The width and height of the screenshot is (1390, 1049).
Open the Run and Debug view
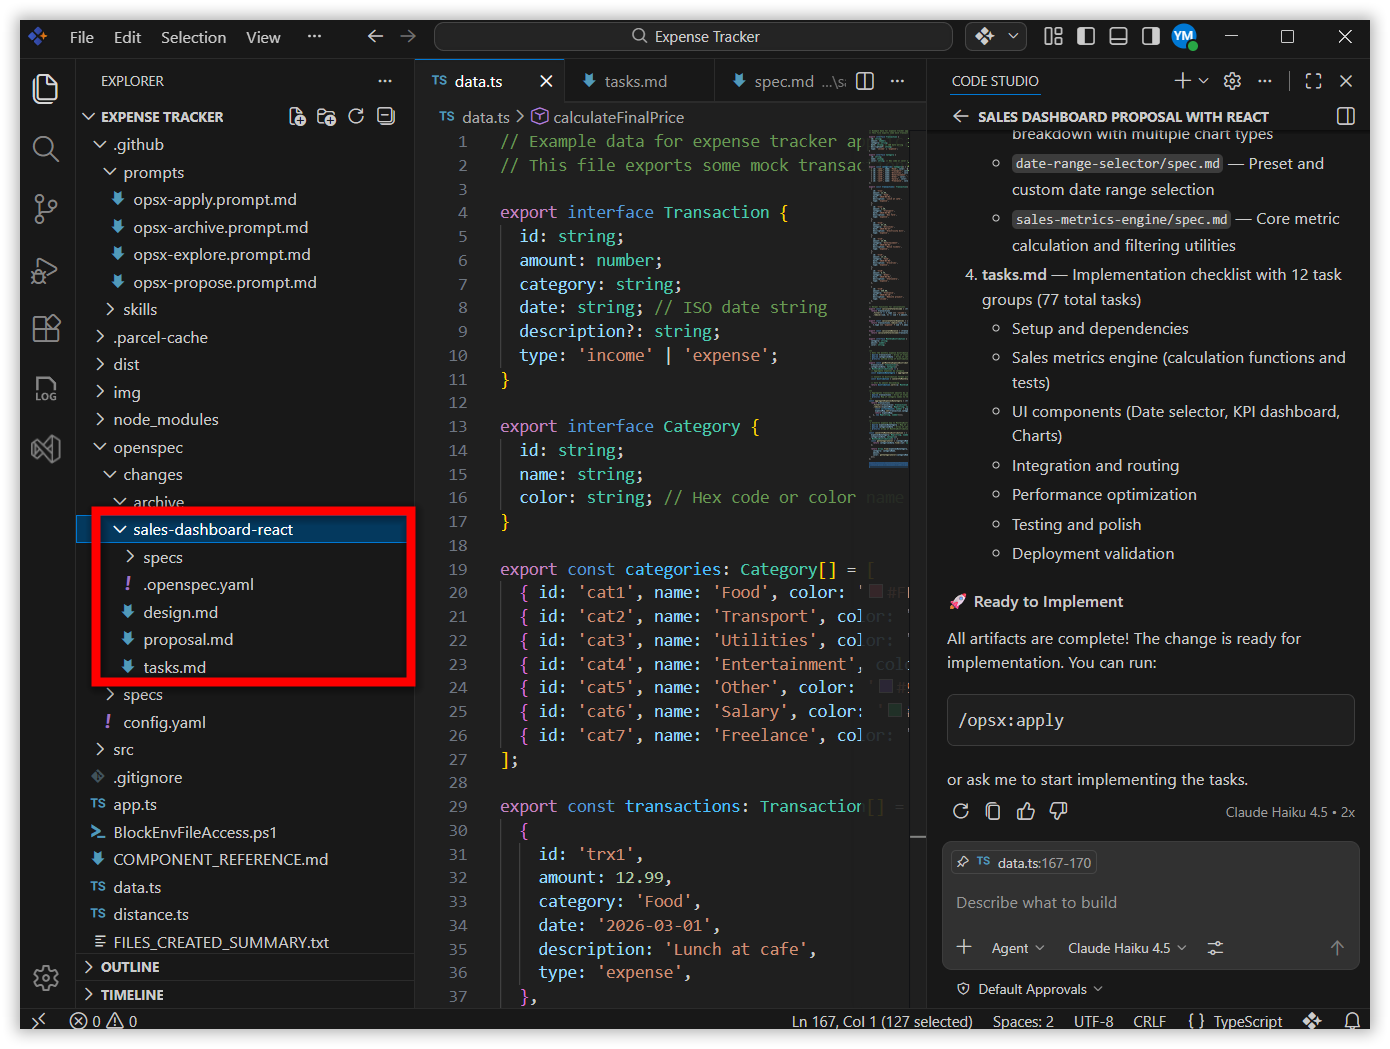coord(46,269)
